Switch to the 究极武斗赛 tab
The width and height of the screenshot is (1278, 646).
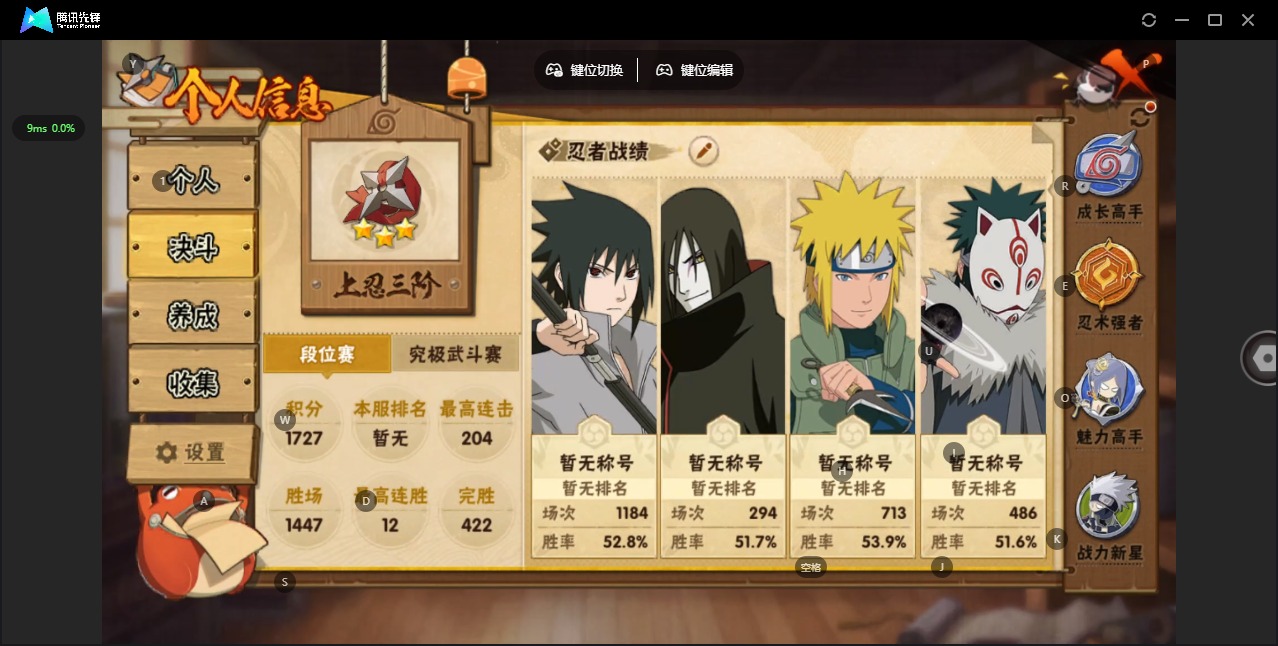point(455,354)
